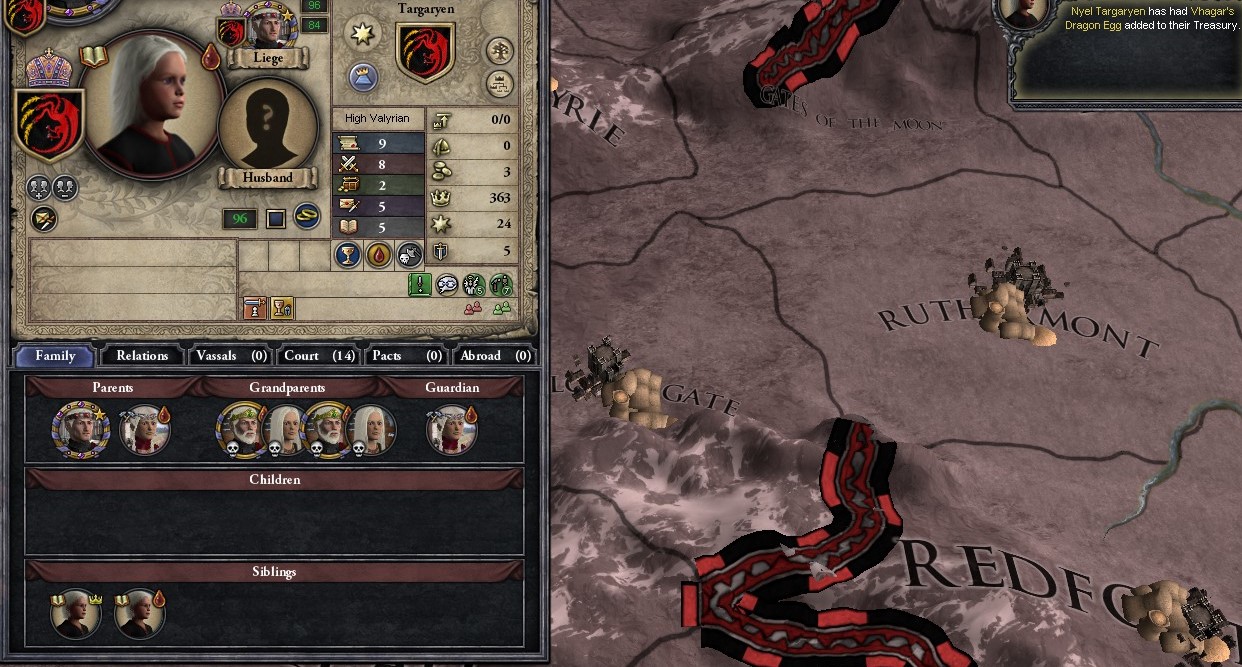Image resolution: width=1242 pixels, height=667 pixels.
Task: Select the Vassals tab
Action: [230, 355]
